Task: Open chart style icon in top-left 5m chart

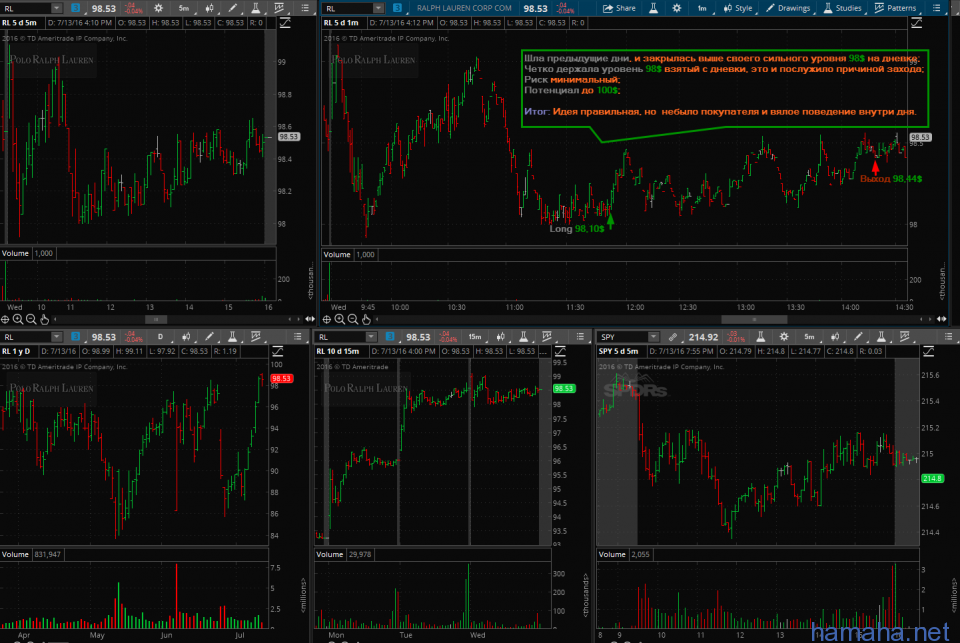Action: point(209,8)
